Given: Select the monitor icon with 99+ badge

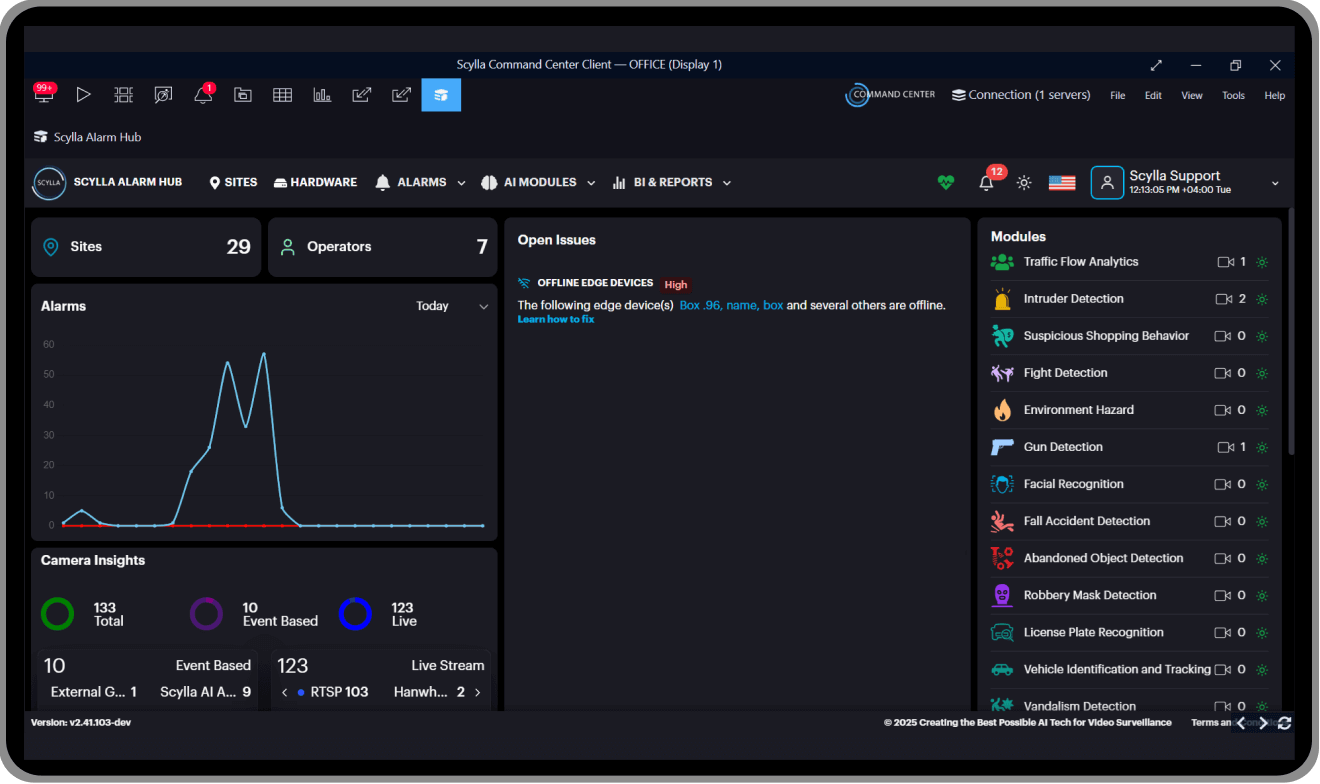Looking at the screenshot, I should click(x=44, y=96).
